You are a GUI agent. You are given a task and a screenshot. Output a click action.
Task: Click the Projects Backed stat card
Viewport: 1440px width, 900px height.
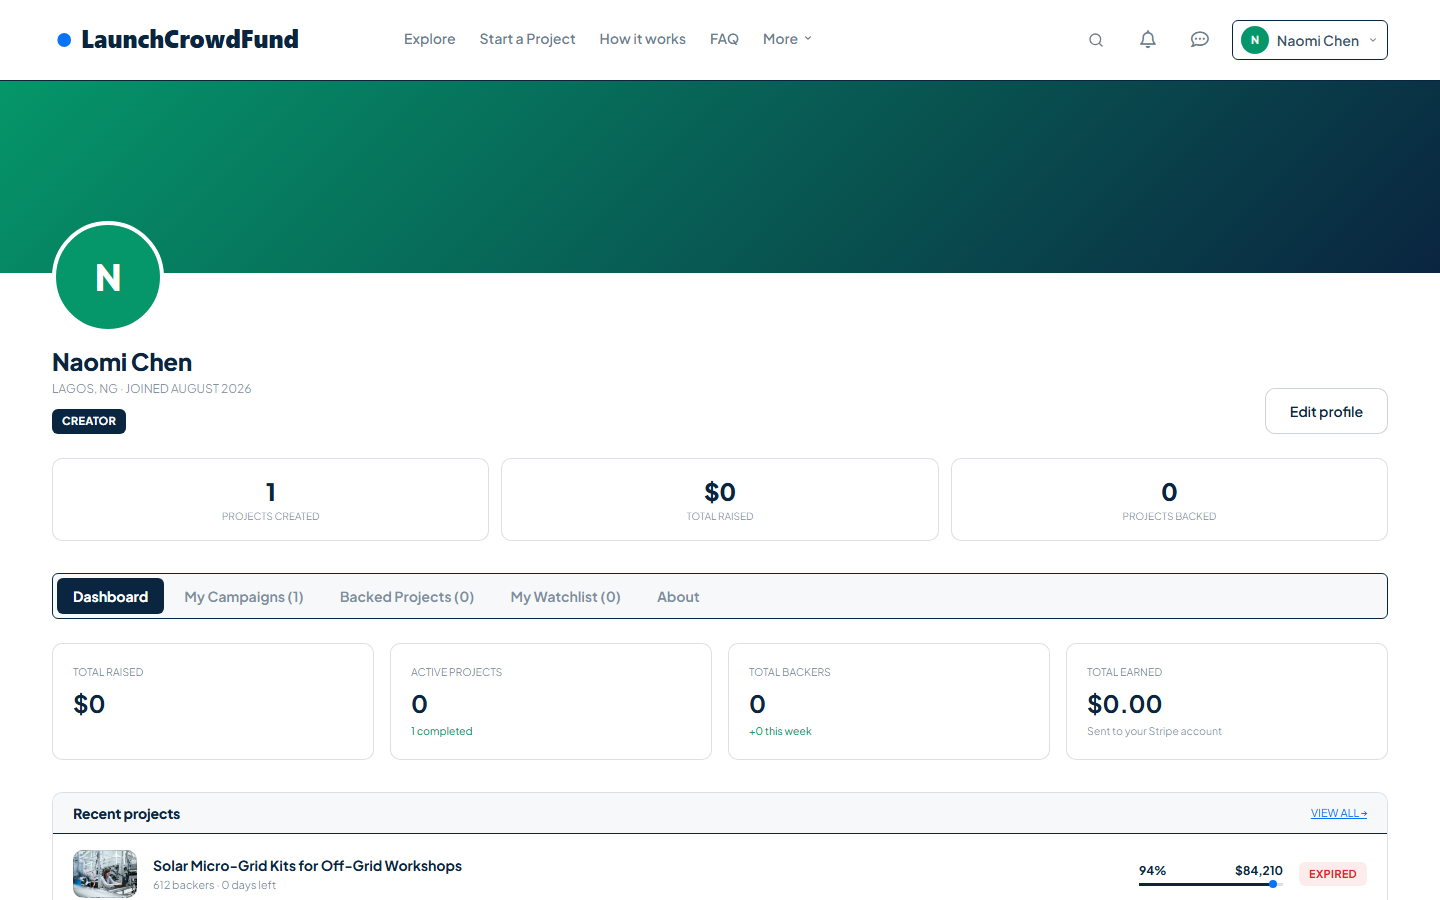1169,499
